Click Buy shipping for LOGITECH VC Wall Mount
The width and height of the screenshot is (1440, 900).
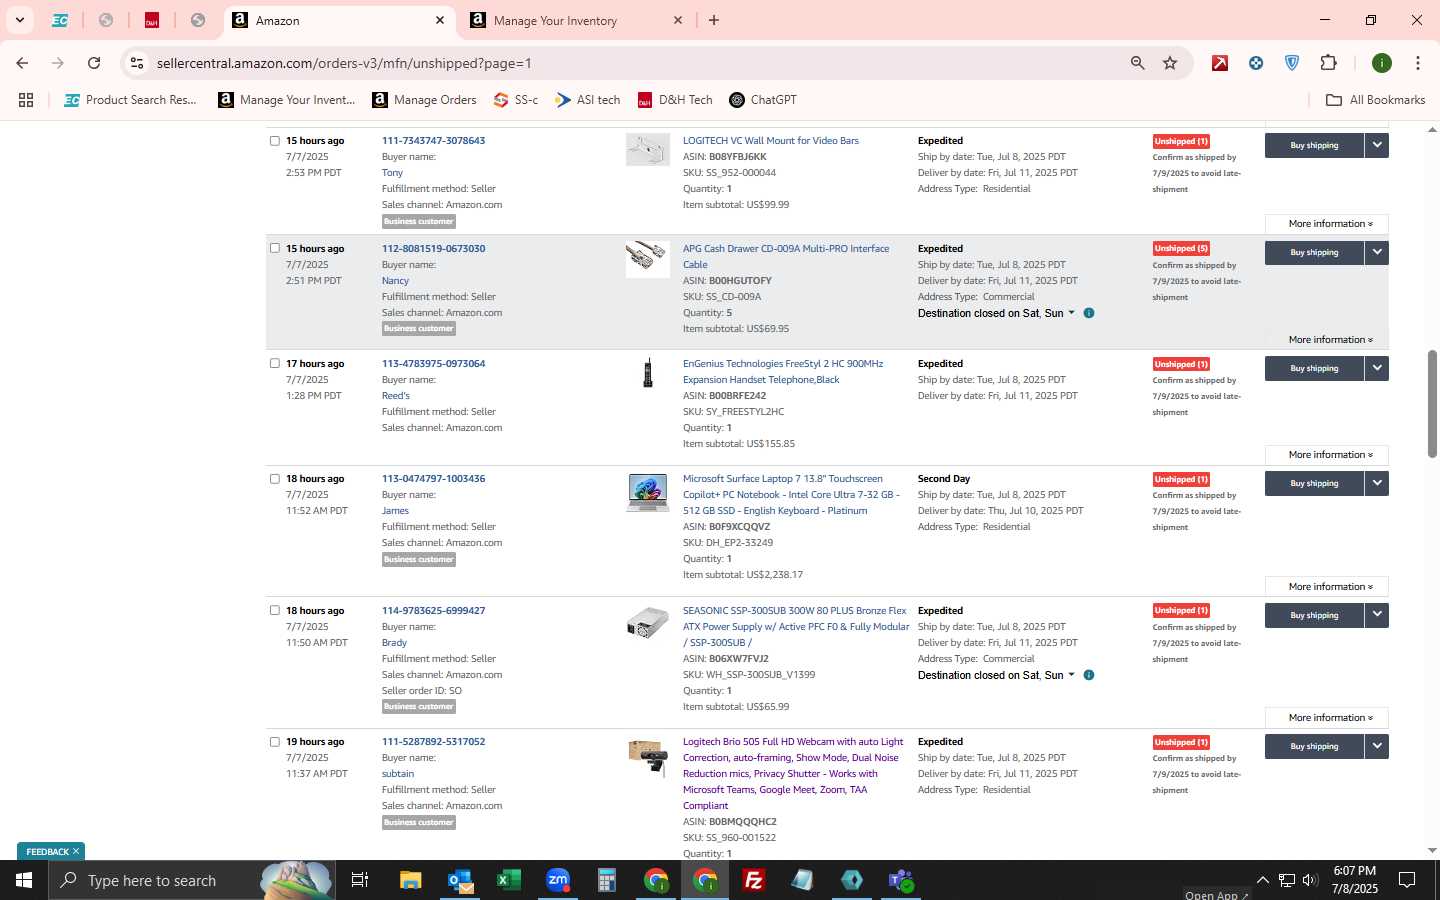click(x=1314, y=145)
